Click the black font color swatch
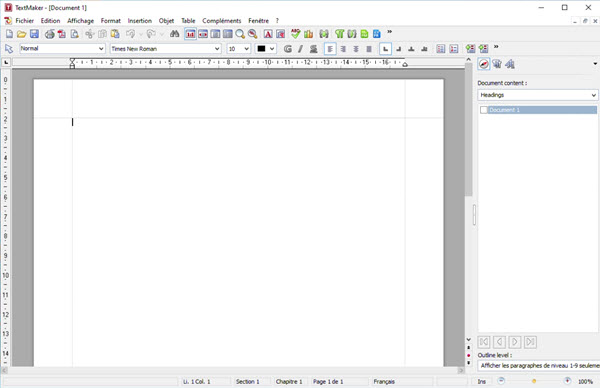This screenshot has height=388, width=600. [x=261, y=49]
